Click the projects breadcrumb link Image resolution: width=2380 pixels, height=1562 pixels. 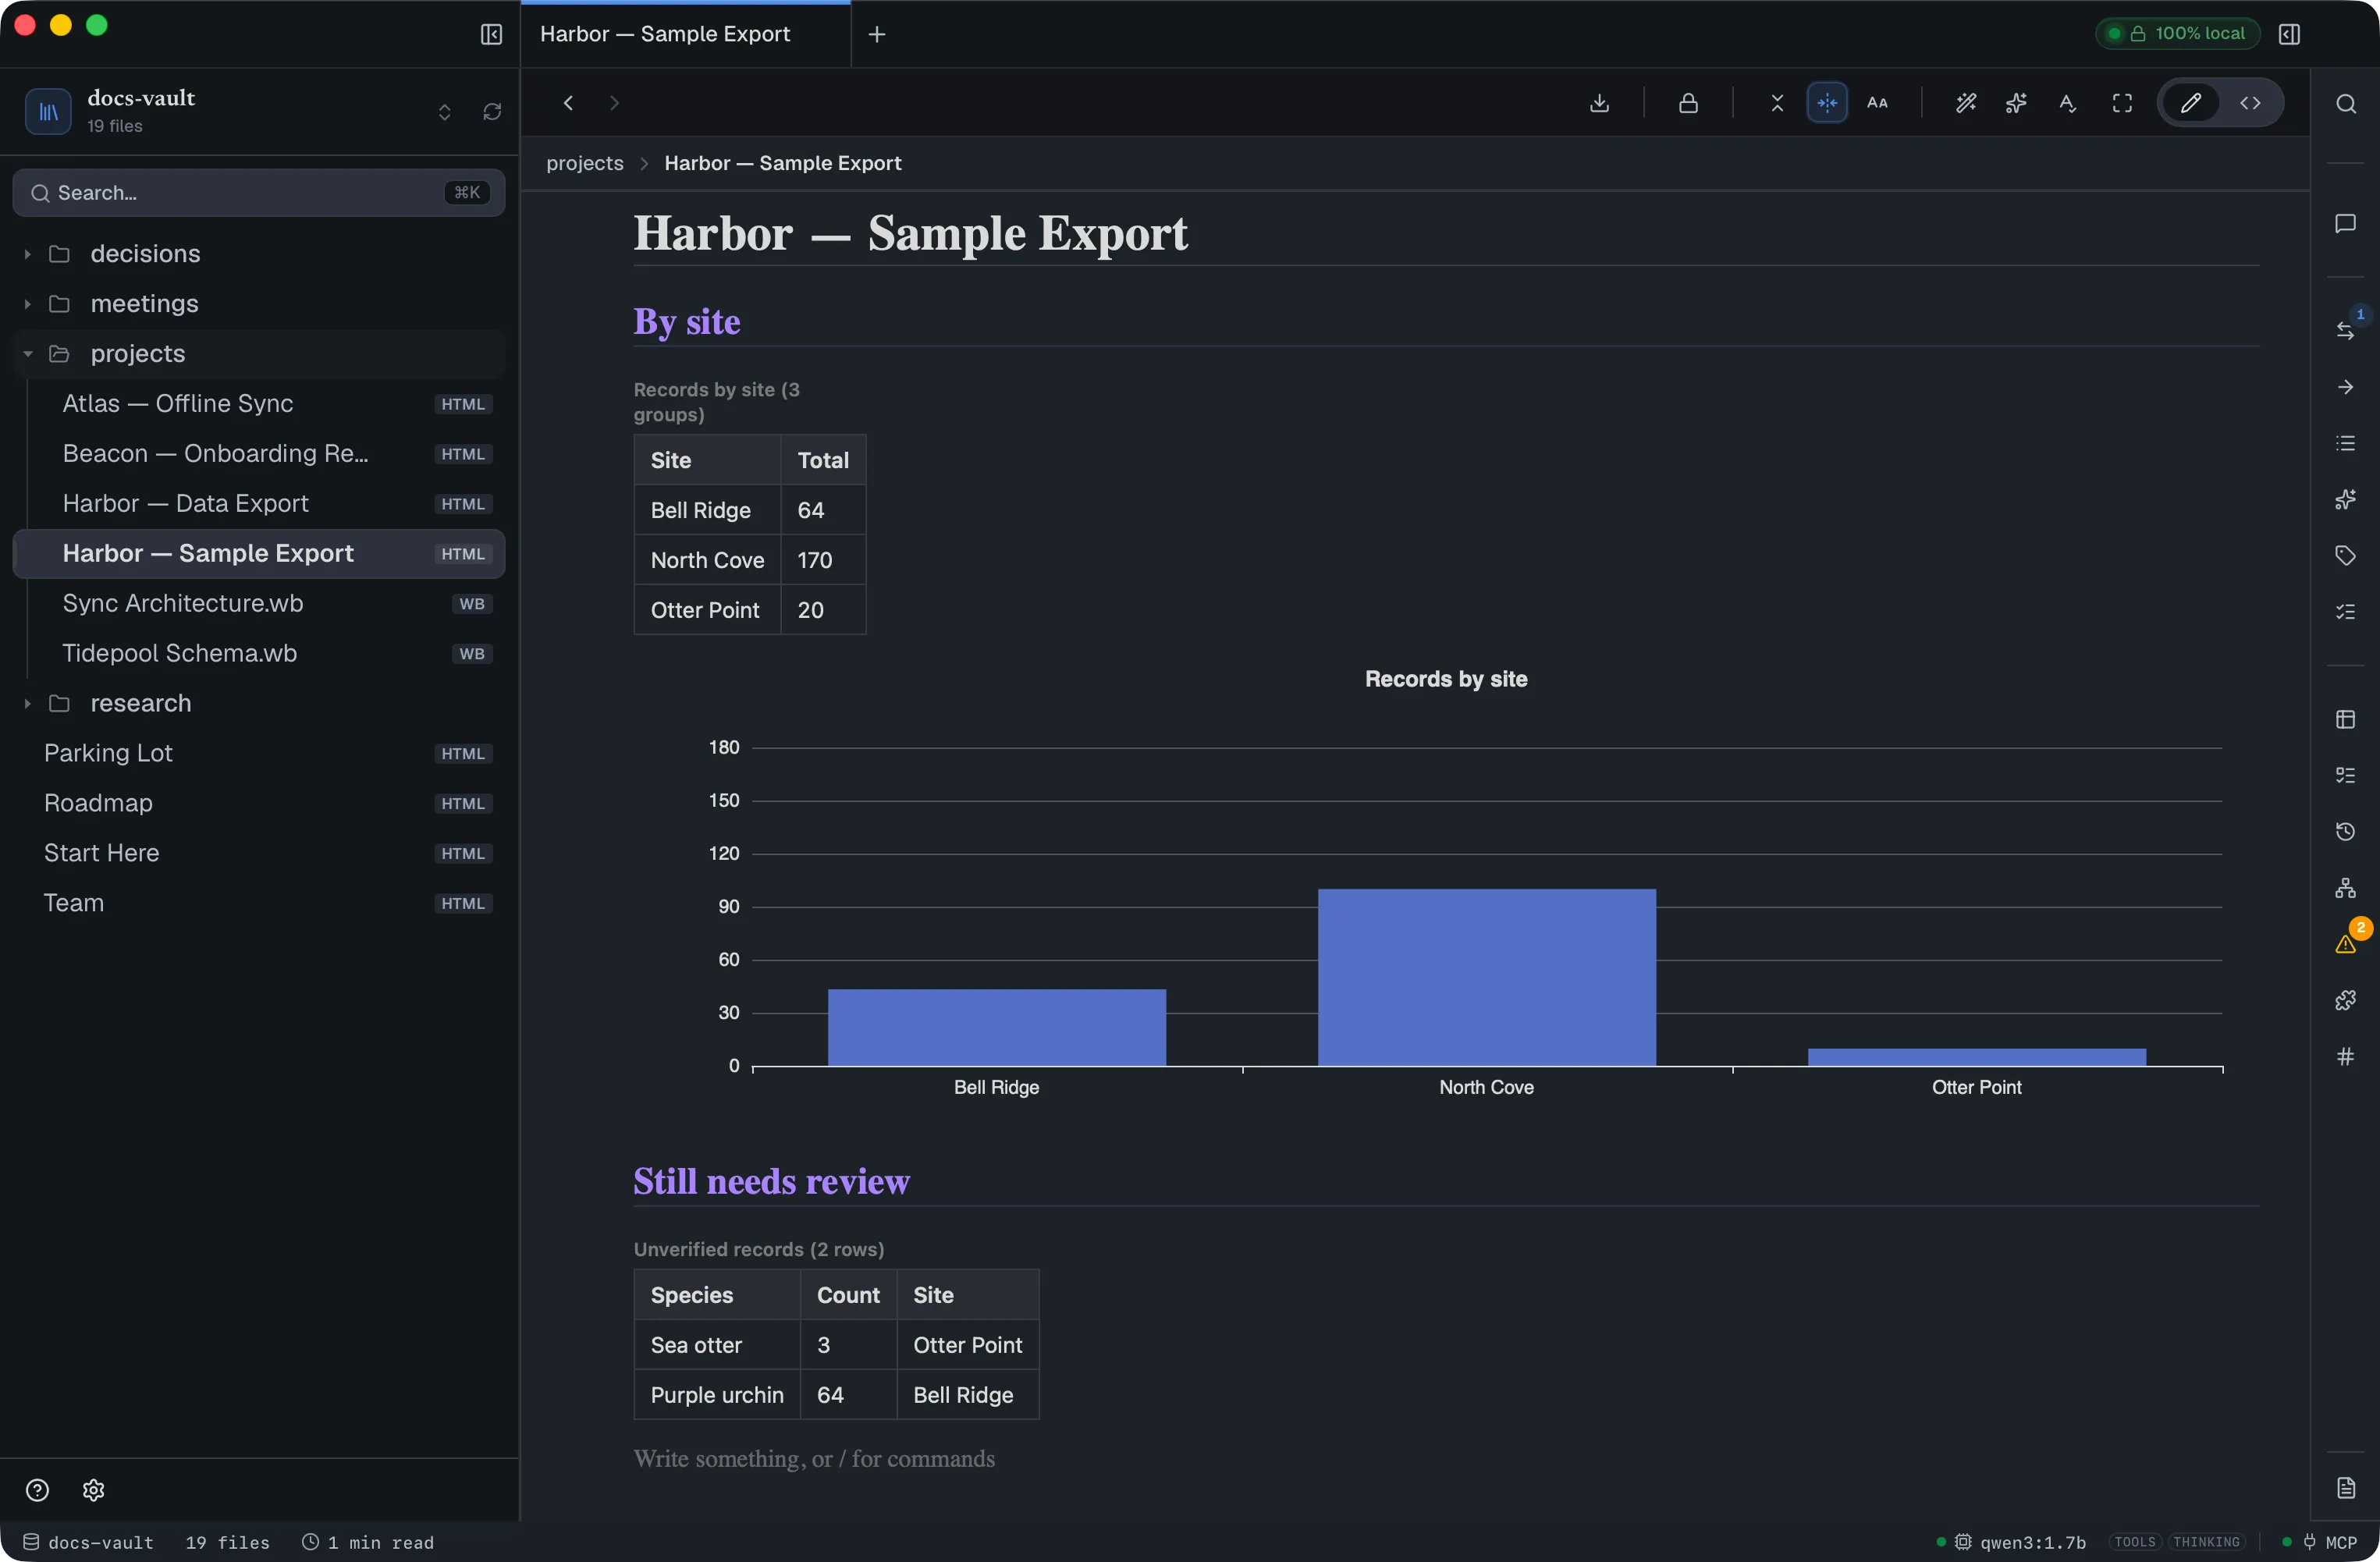click(x=585, y=163)
